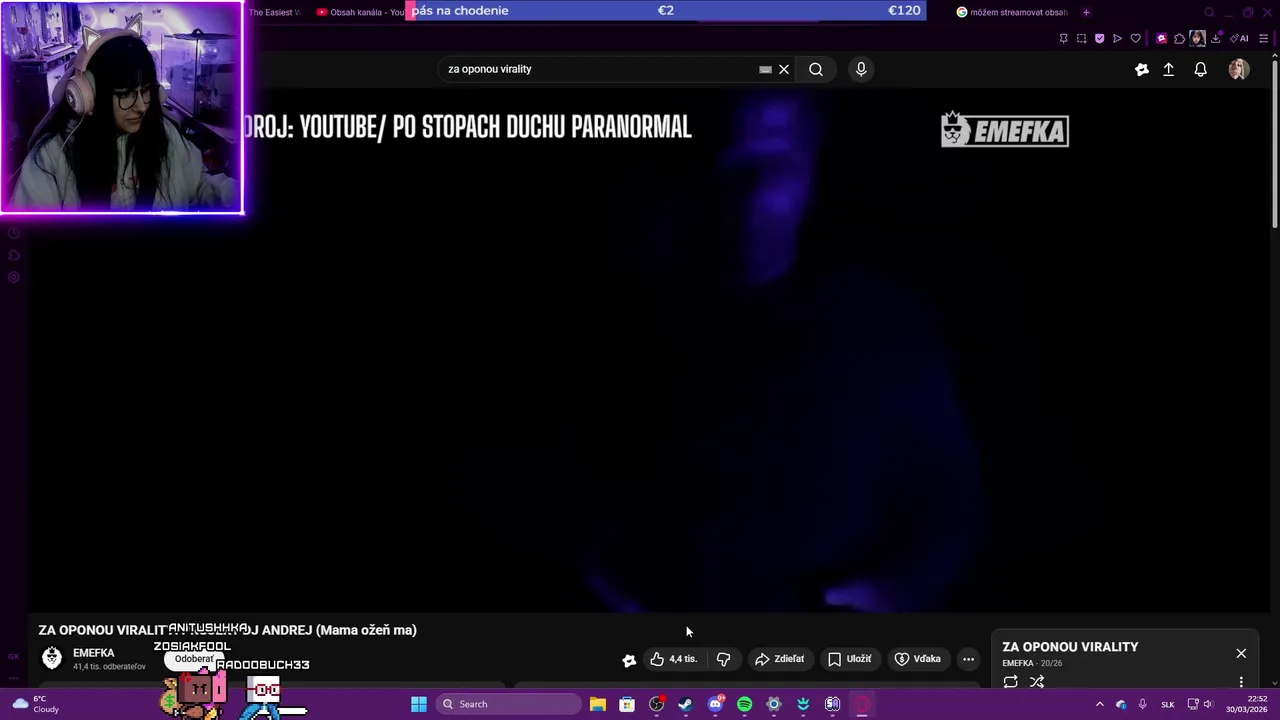Open the Windows Start menu
This screenshot has width=1280, height=720.
(x=419, y=704)
